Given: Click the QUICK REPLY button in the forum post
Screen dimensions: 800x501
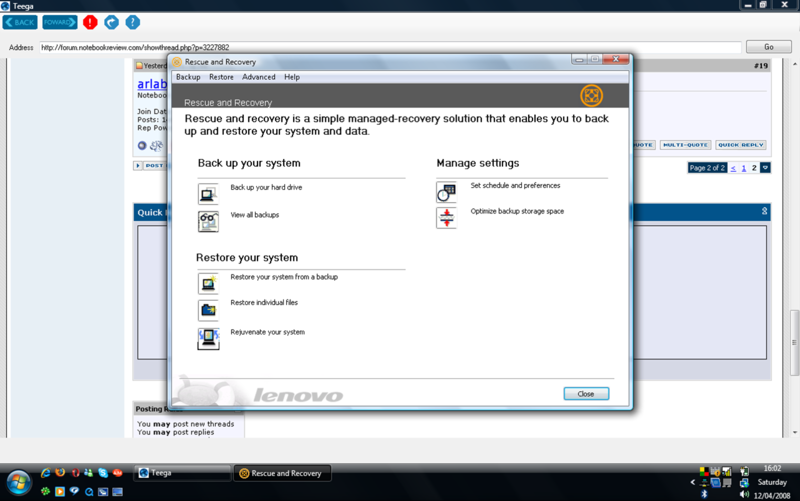Looking at the screenshot, I should (741, 145).
